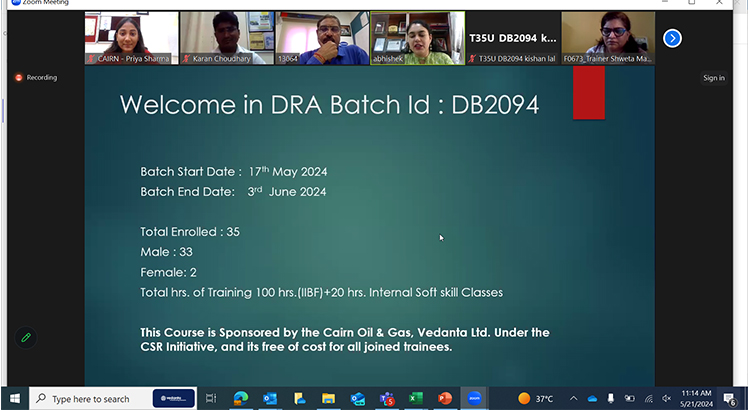Switch to Zoom app in taskbar

point(475,398)
